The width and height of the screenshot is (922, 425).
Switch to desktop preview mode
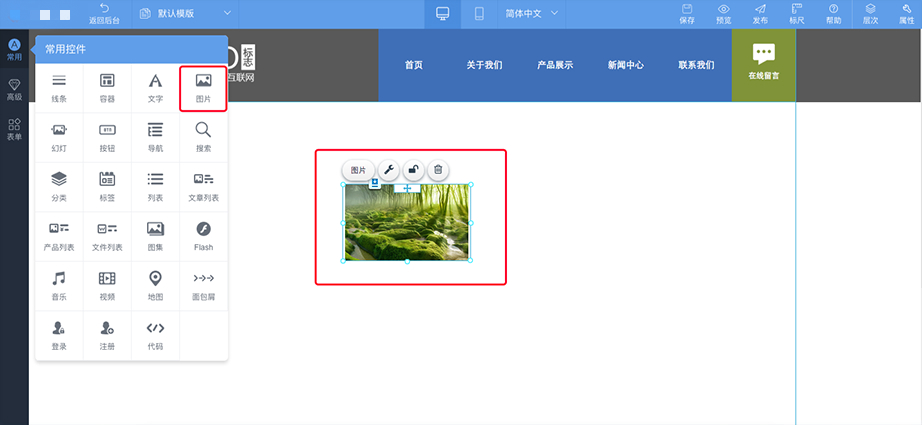pyautogui.click(x=443, y=14)
